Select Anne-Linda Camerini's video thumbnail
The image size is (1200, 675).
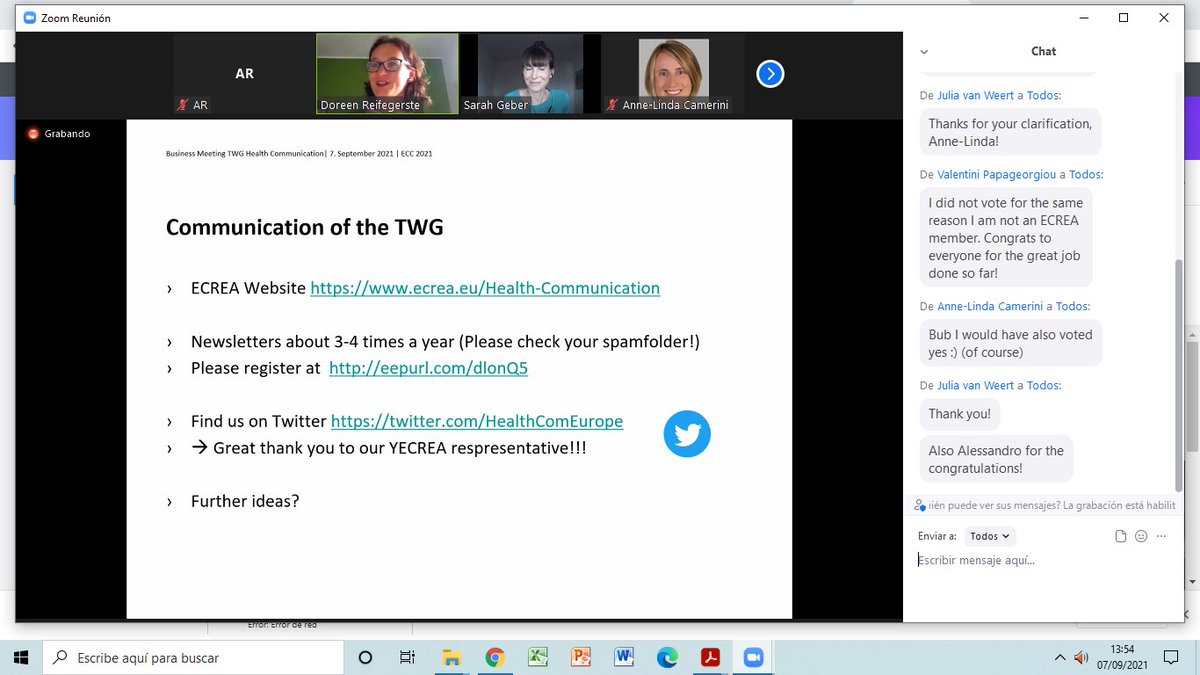[673, 73]
